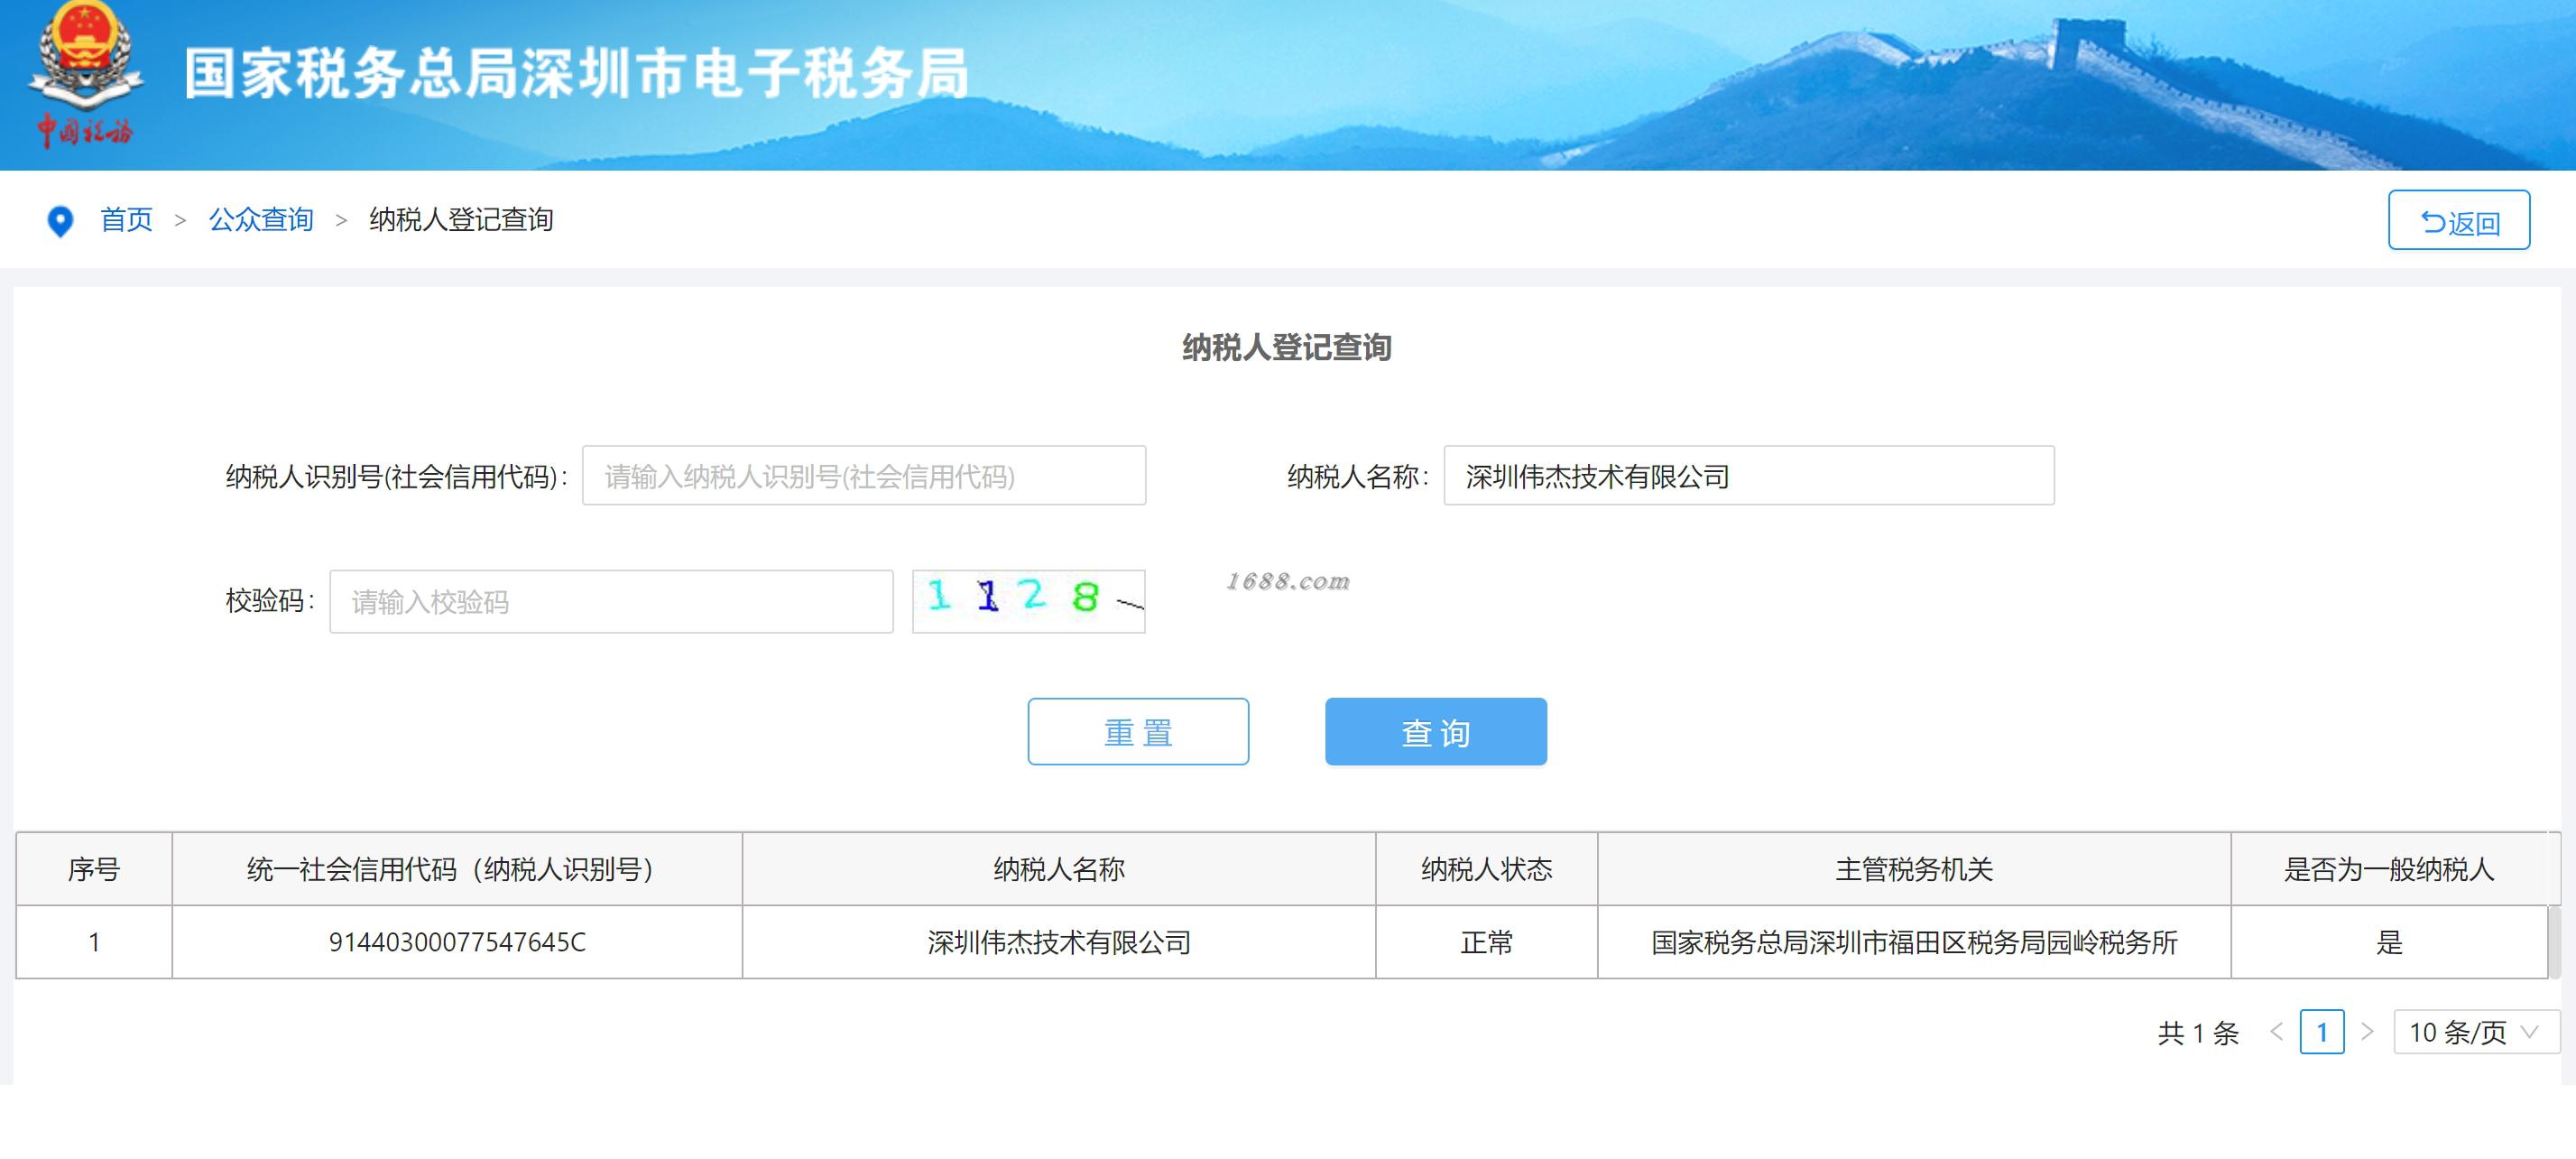Click the 查询 button
The width and height of the screenshot is (2576, 1159).
pyautogui.click(x=1436, y=732)
